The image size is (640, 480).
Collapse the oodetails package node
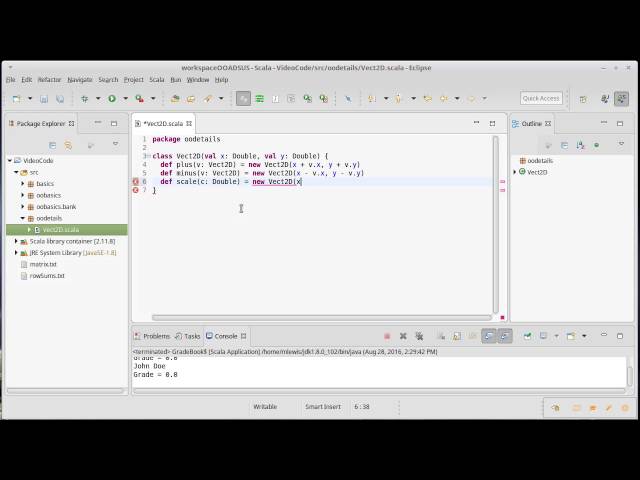(23, 218)
